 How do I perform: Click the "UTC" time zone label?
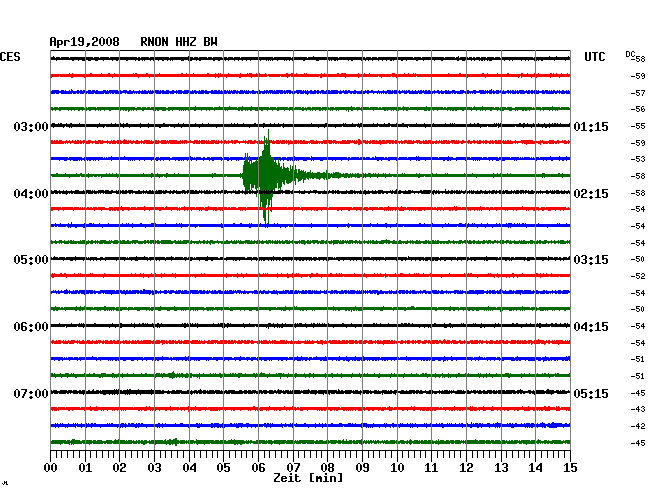point(594,57)
